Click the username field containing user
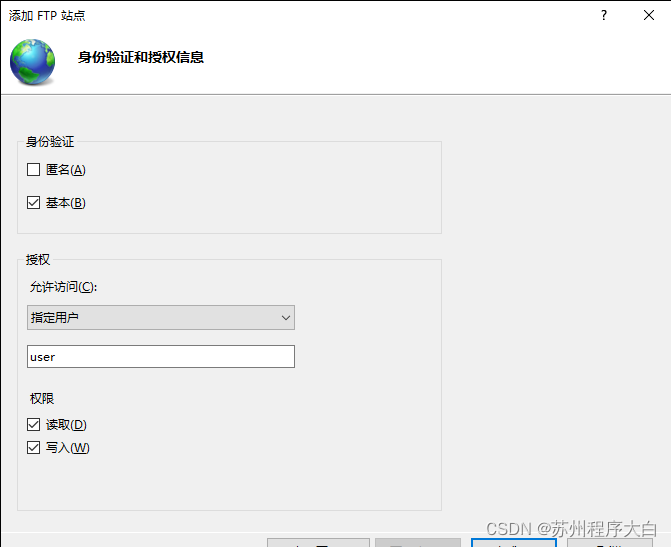 (x=161, y=357)
